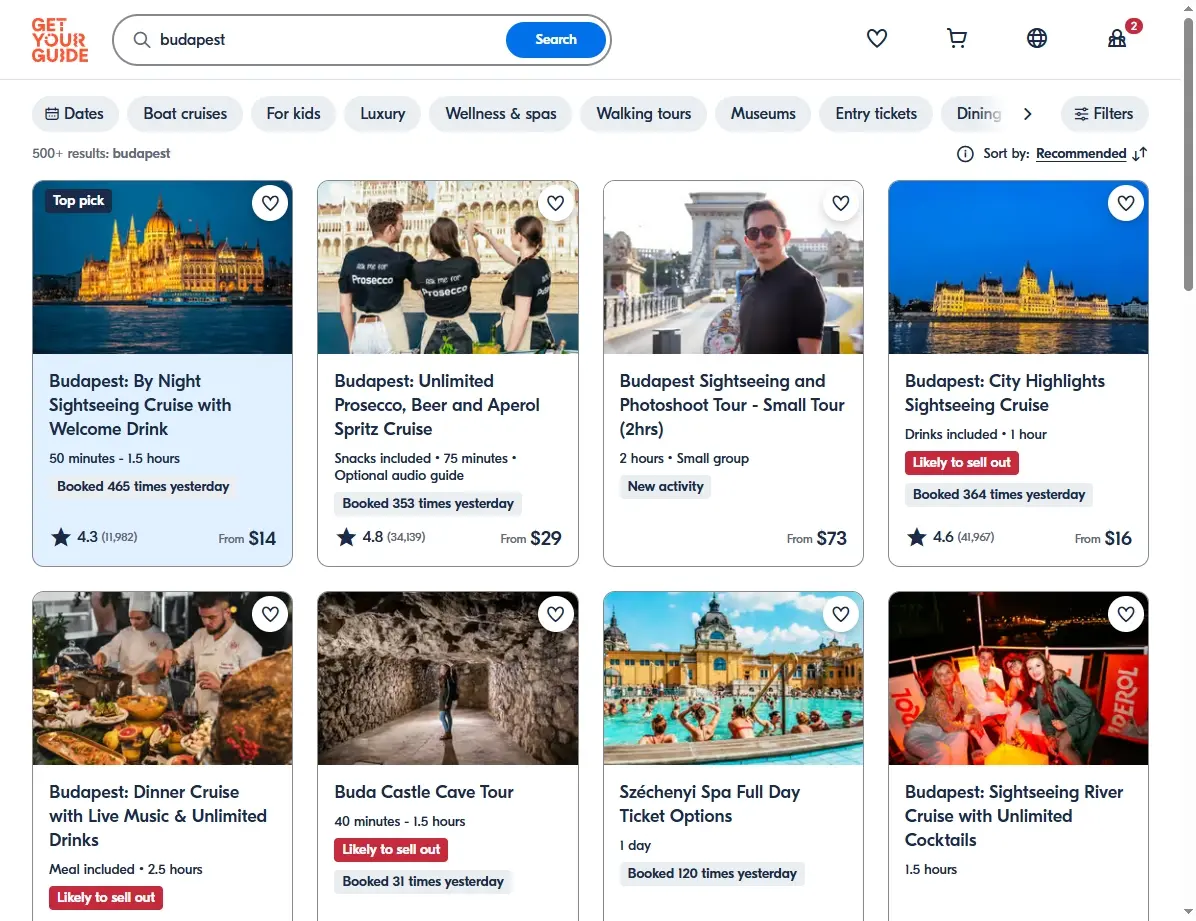The width and height of the screenshot is (1196, 921).
Task: Click 'Booked 353 times yesterday' label
Action: pos(428,504)
